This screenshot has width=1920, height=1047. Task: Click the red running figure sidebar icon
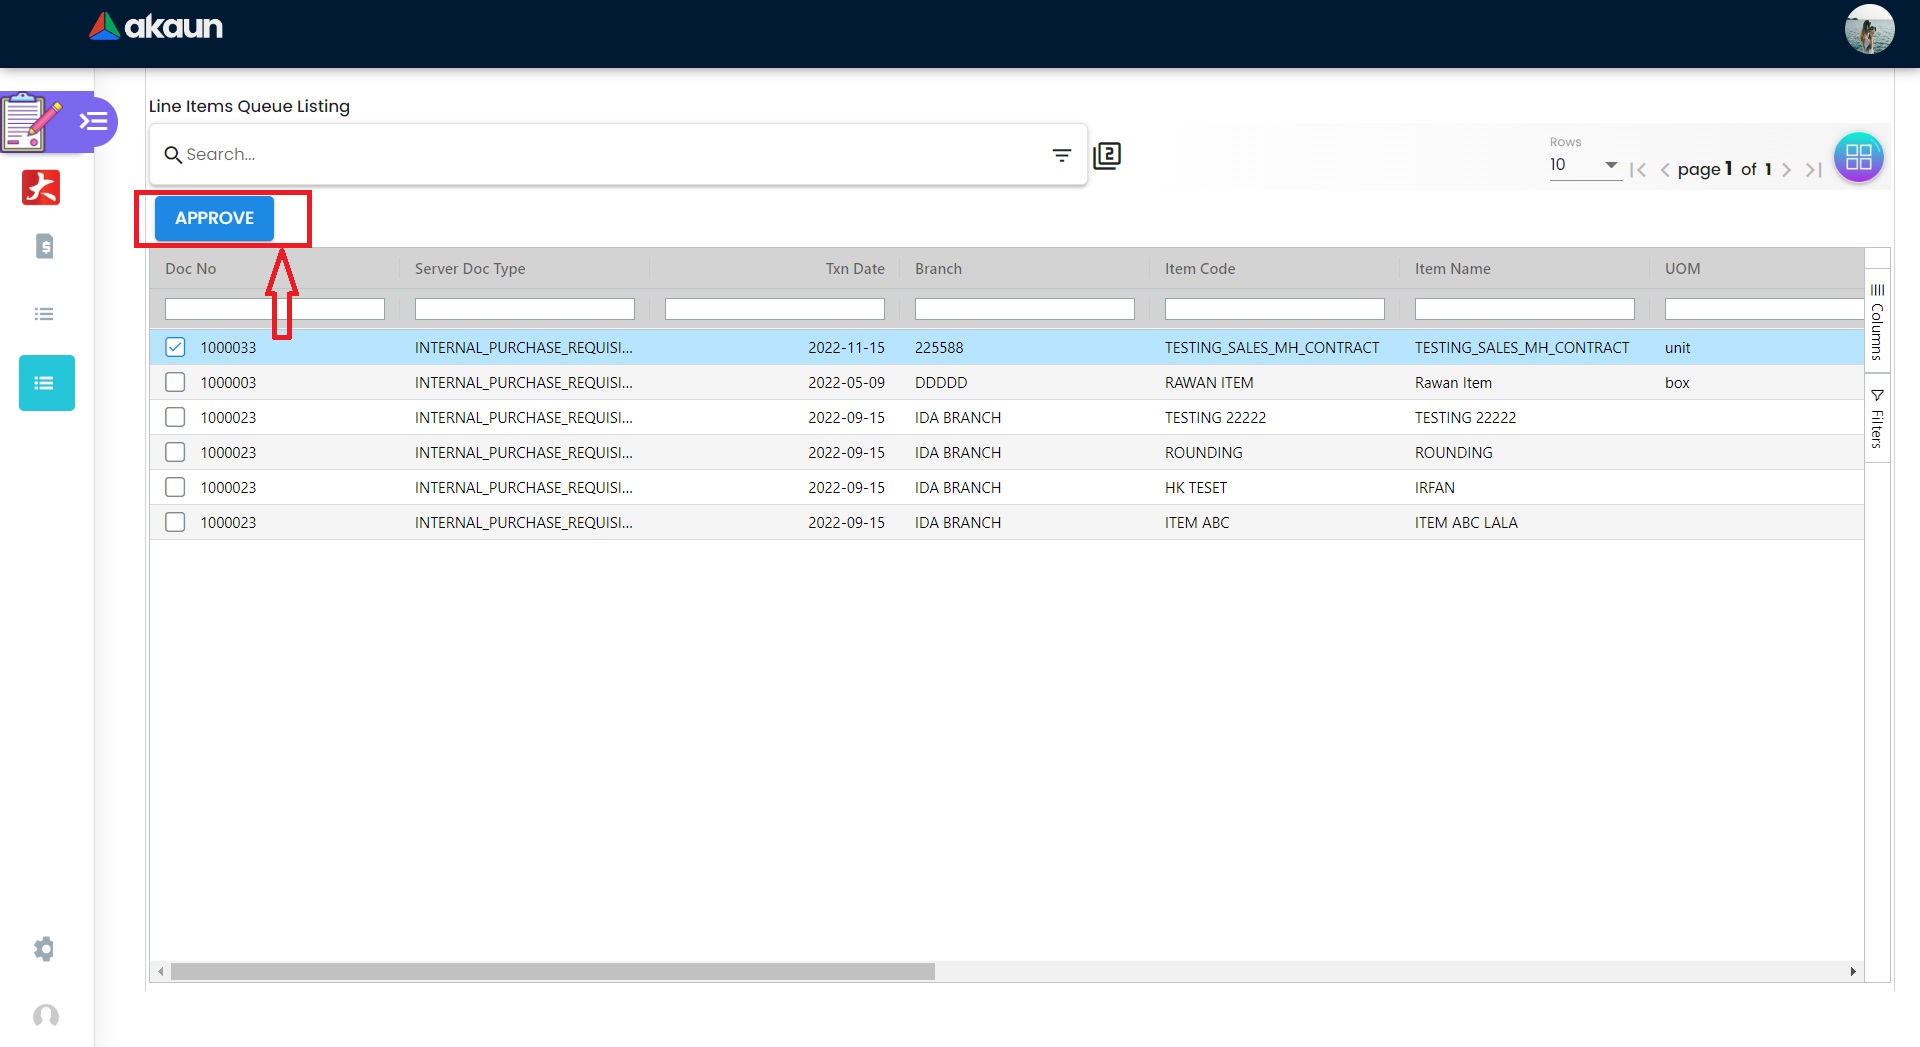[41, 187]
